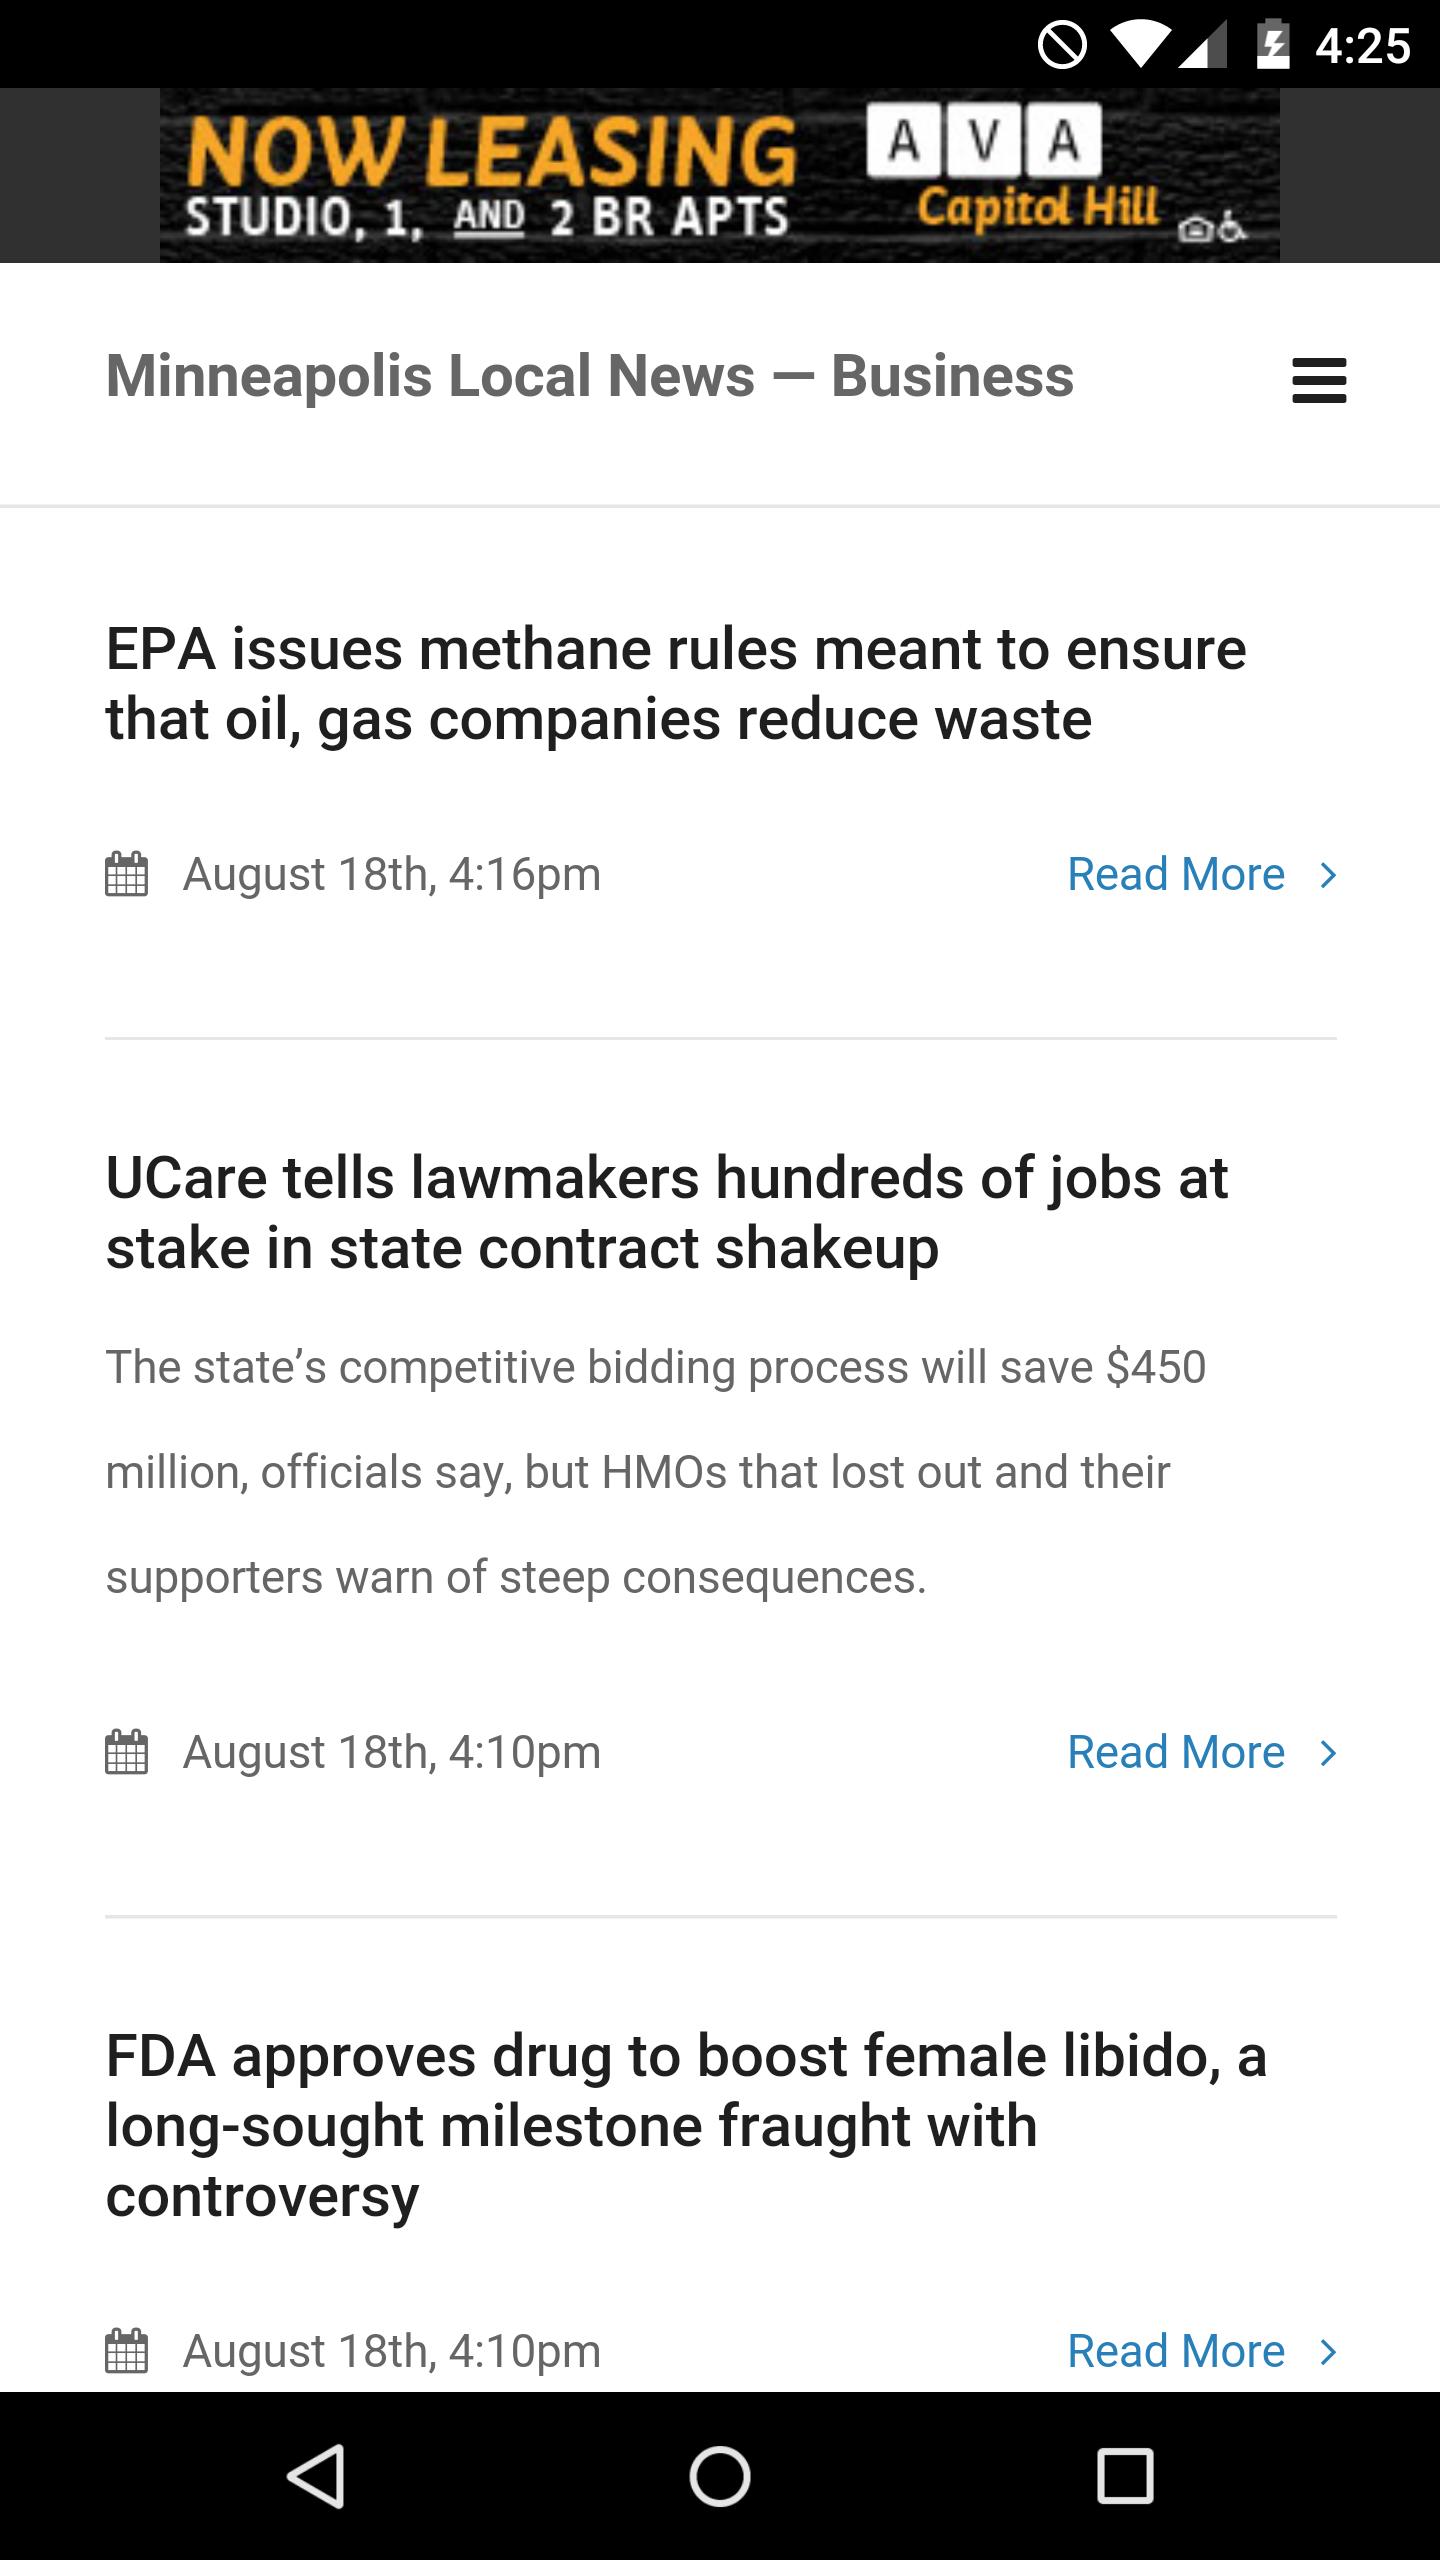The width and height of the screenshot is (1440, 2560).
Task: Tap calendar icon on UCare article date
Action: [x=127, y=1752]
